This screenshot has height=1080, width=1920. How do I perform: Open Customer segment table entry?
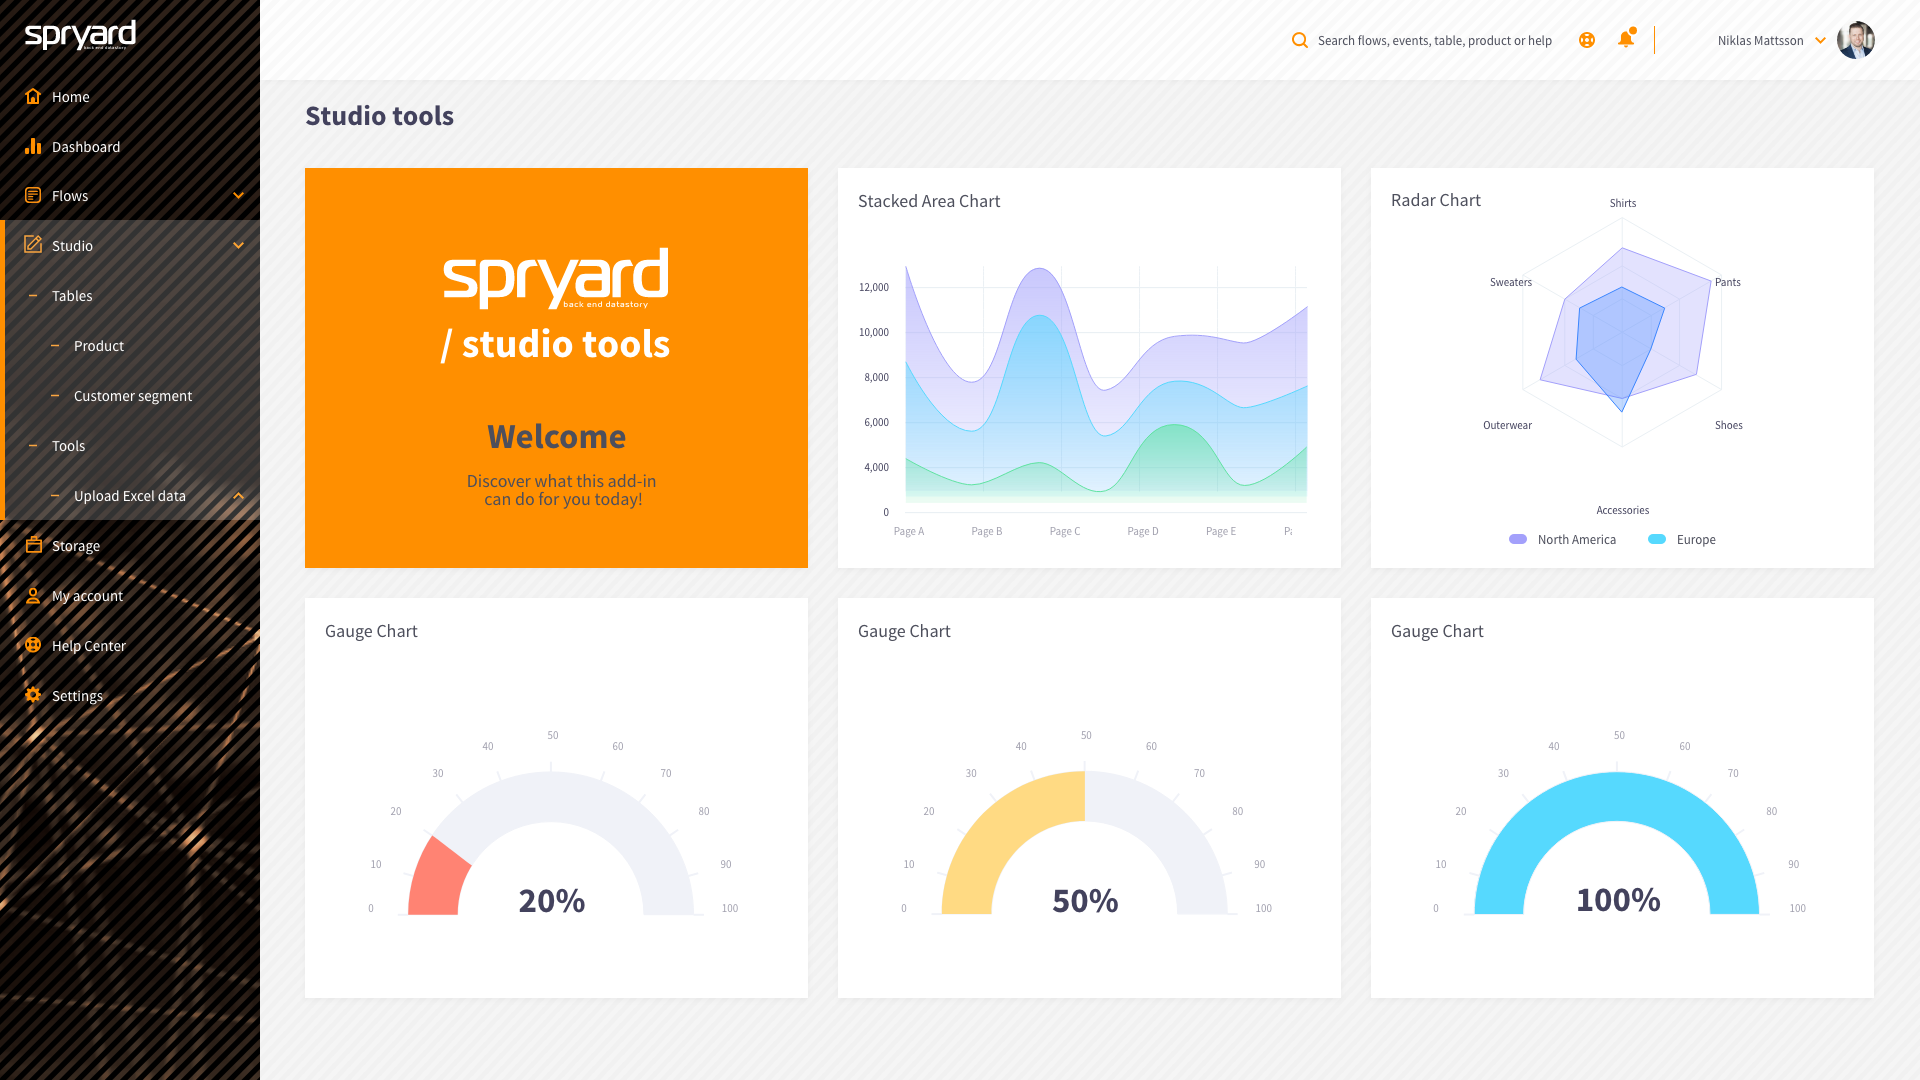coord(133,395)
